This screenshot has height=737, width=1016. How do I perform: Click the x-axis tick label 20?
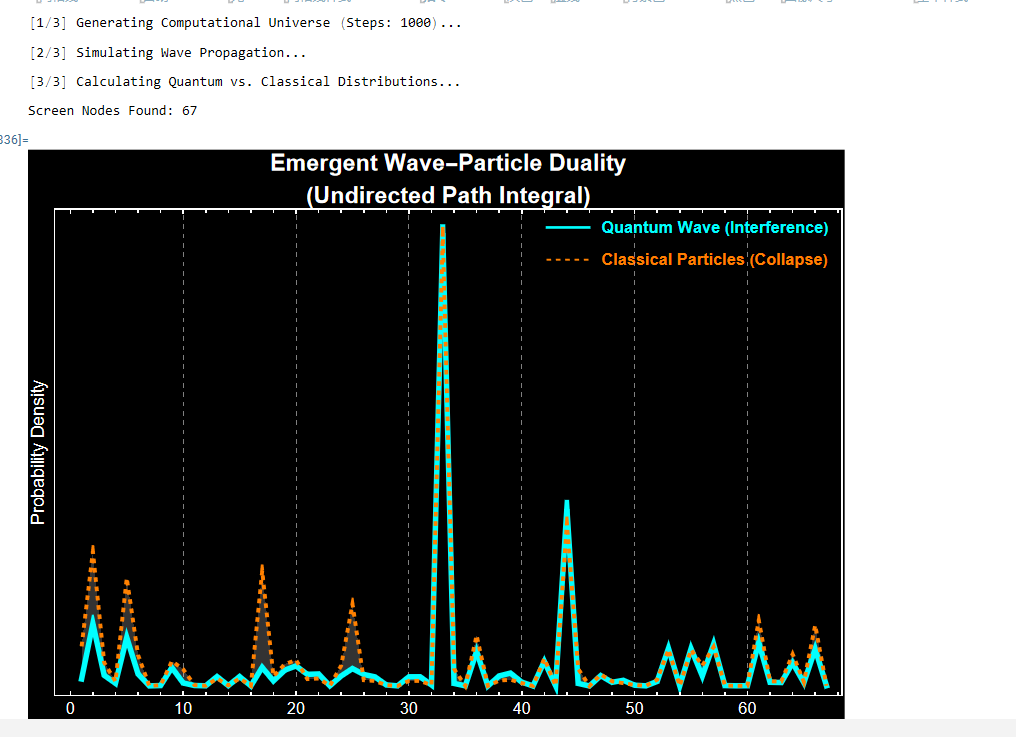(x=296, y=709)
